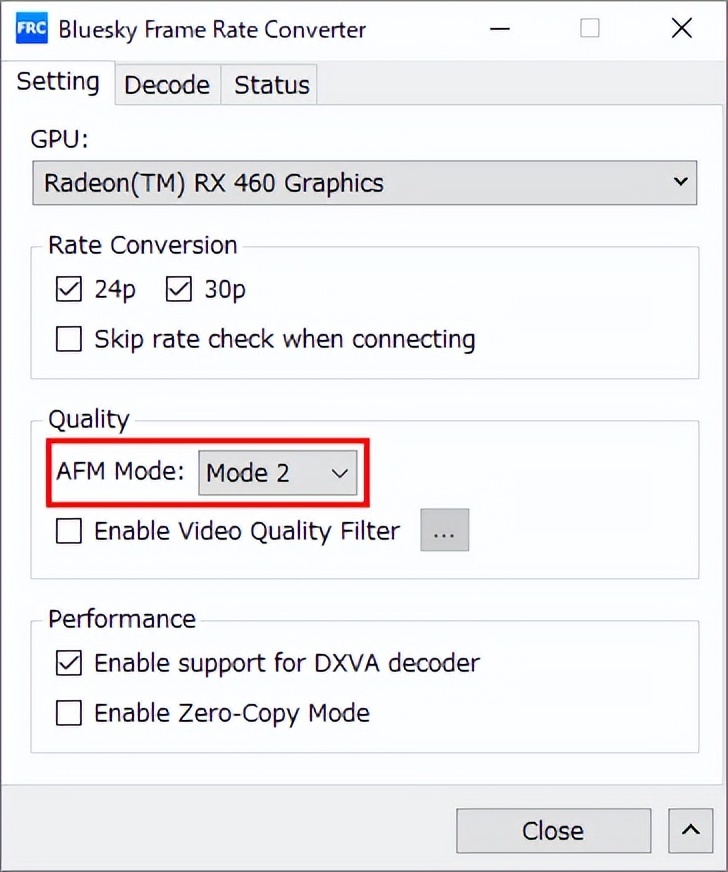Open Video Quality Filter options (...) button

[x=444, y=531]
